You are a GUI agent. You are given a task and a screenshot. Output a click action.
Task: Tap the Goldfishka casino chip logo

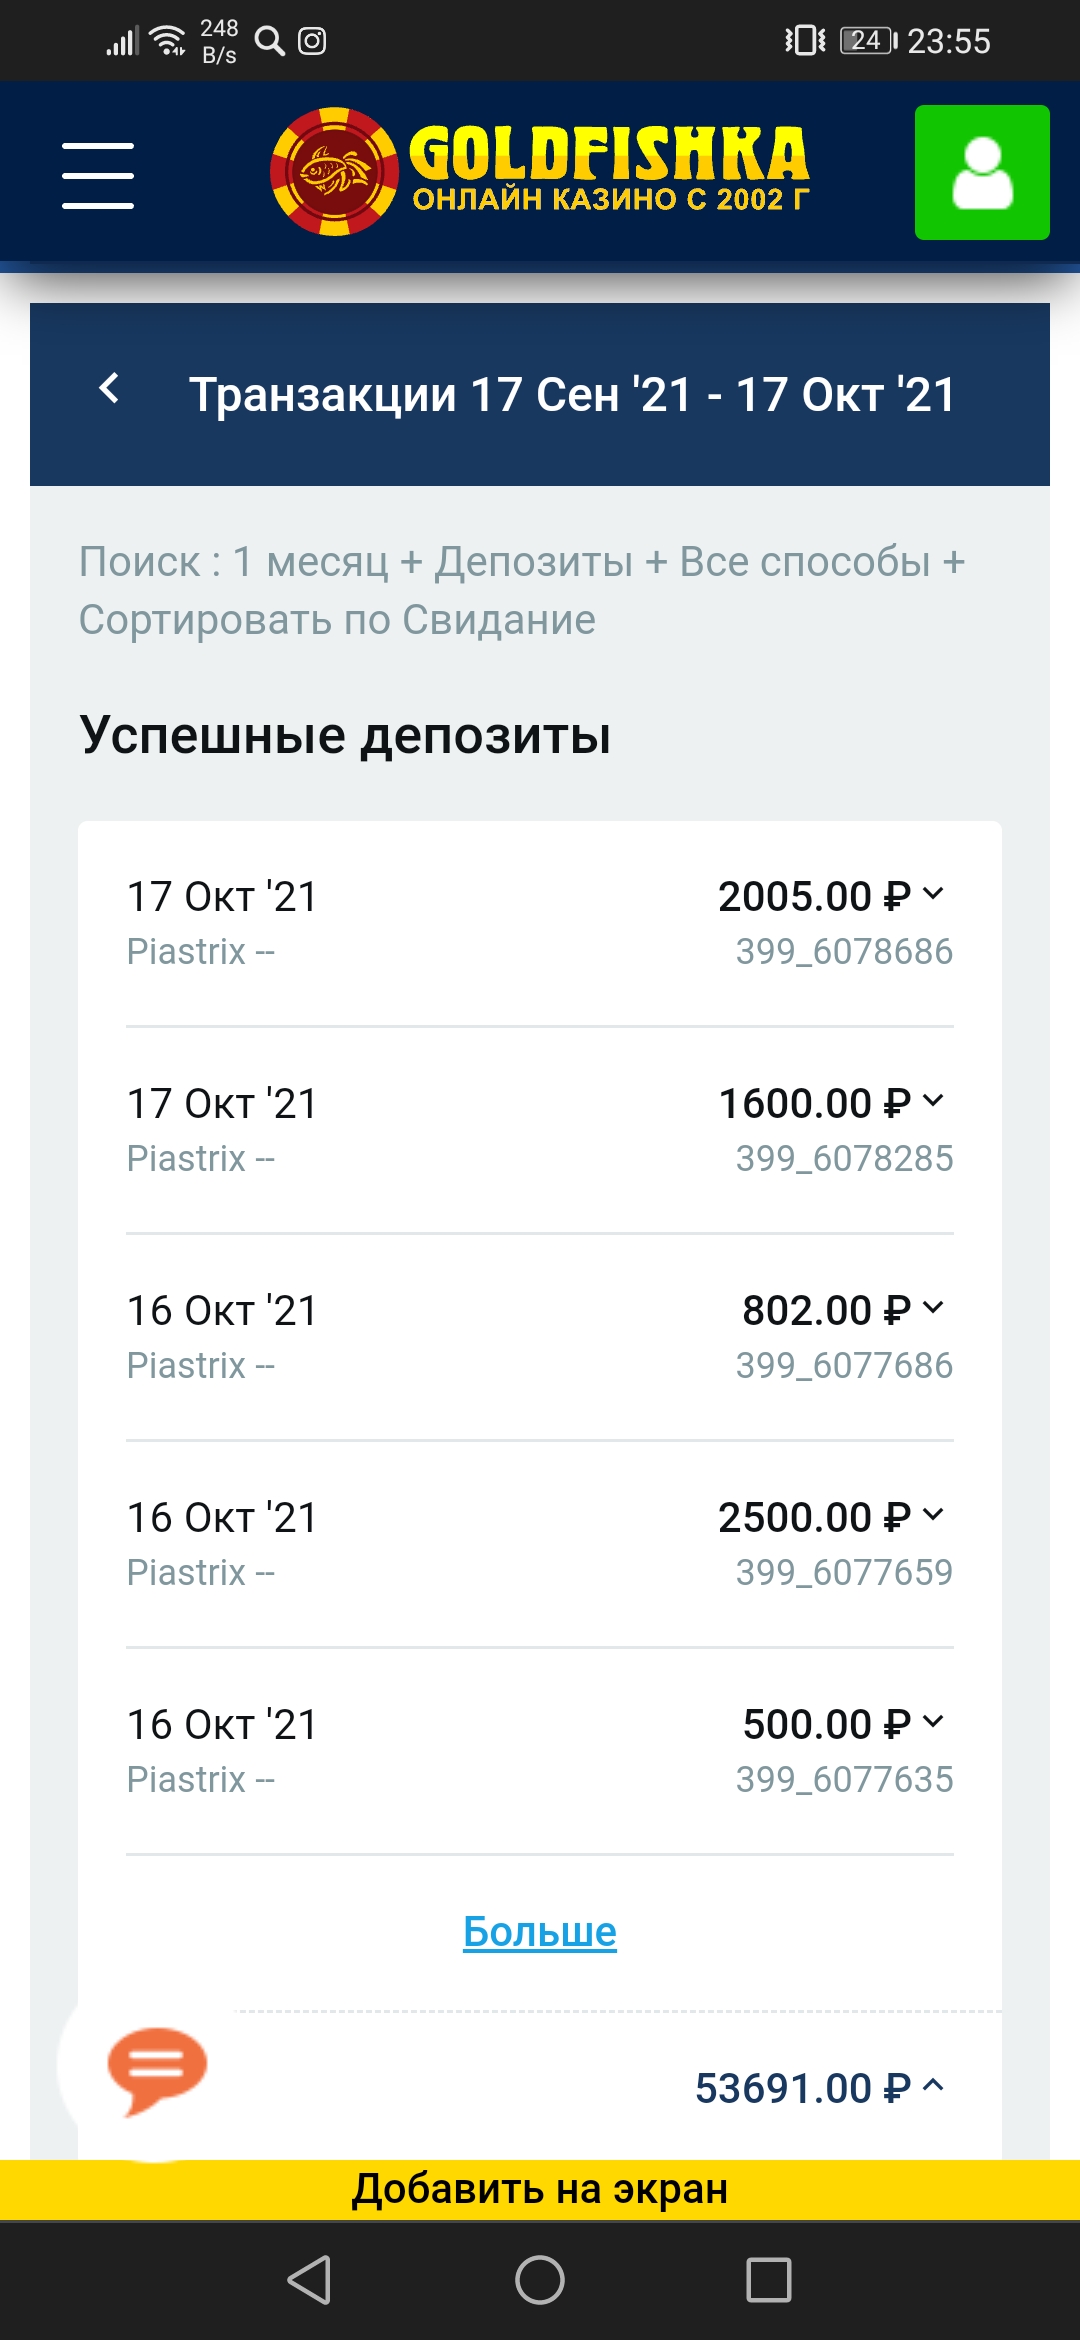[335, 172]
